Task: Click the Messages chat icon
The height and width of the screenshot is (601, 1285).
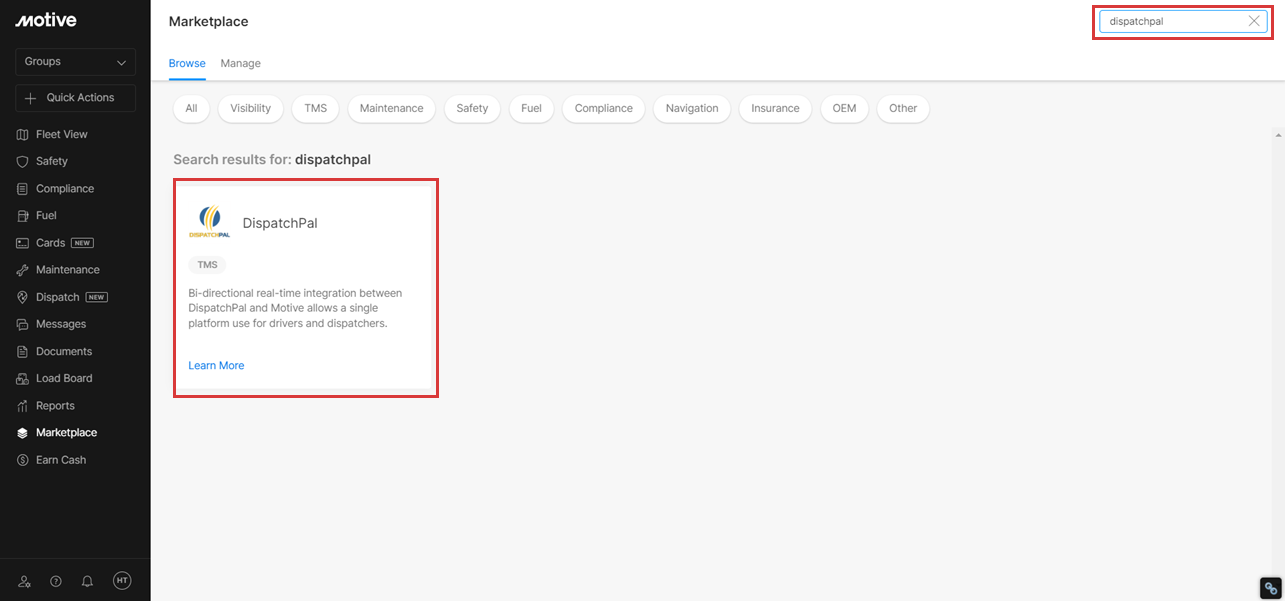Action: [x=23, y=324]
